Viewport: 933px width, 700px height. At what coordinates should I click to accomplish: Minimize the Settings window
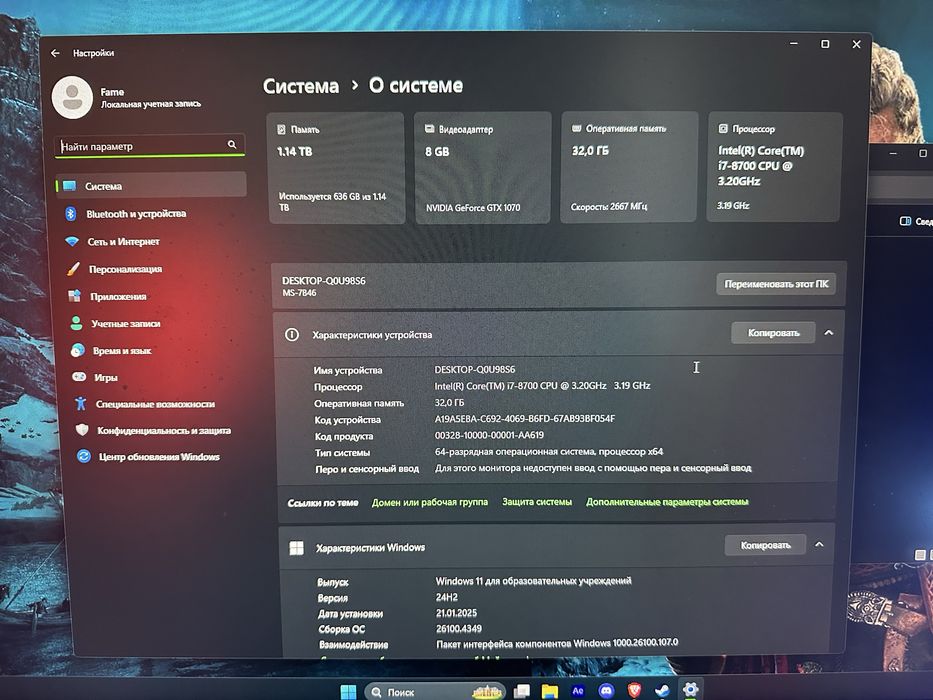coord(794,43)
